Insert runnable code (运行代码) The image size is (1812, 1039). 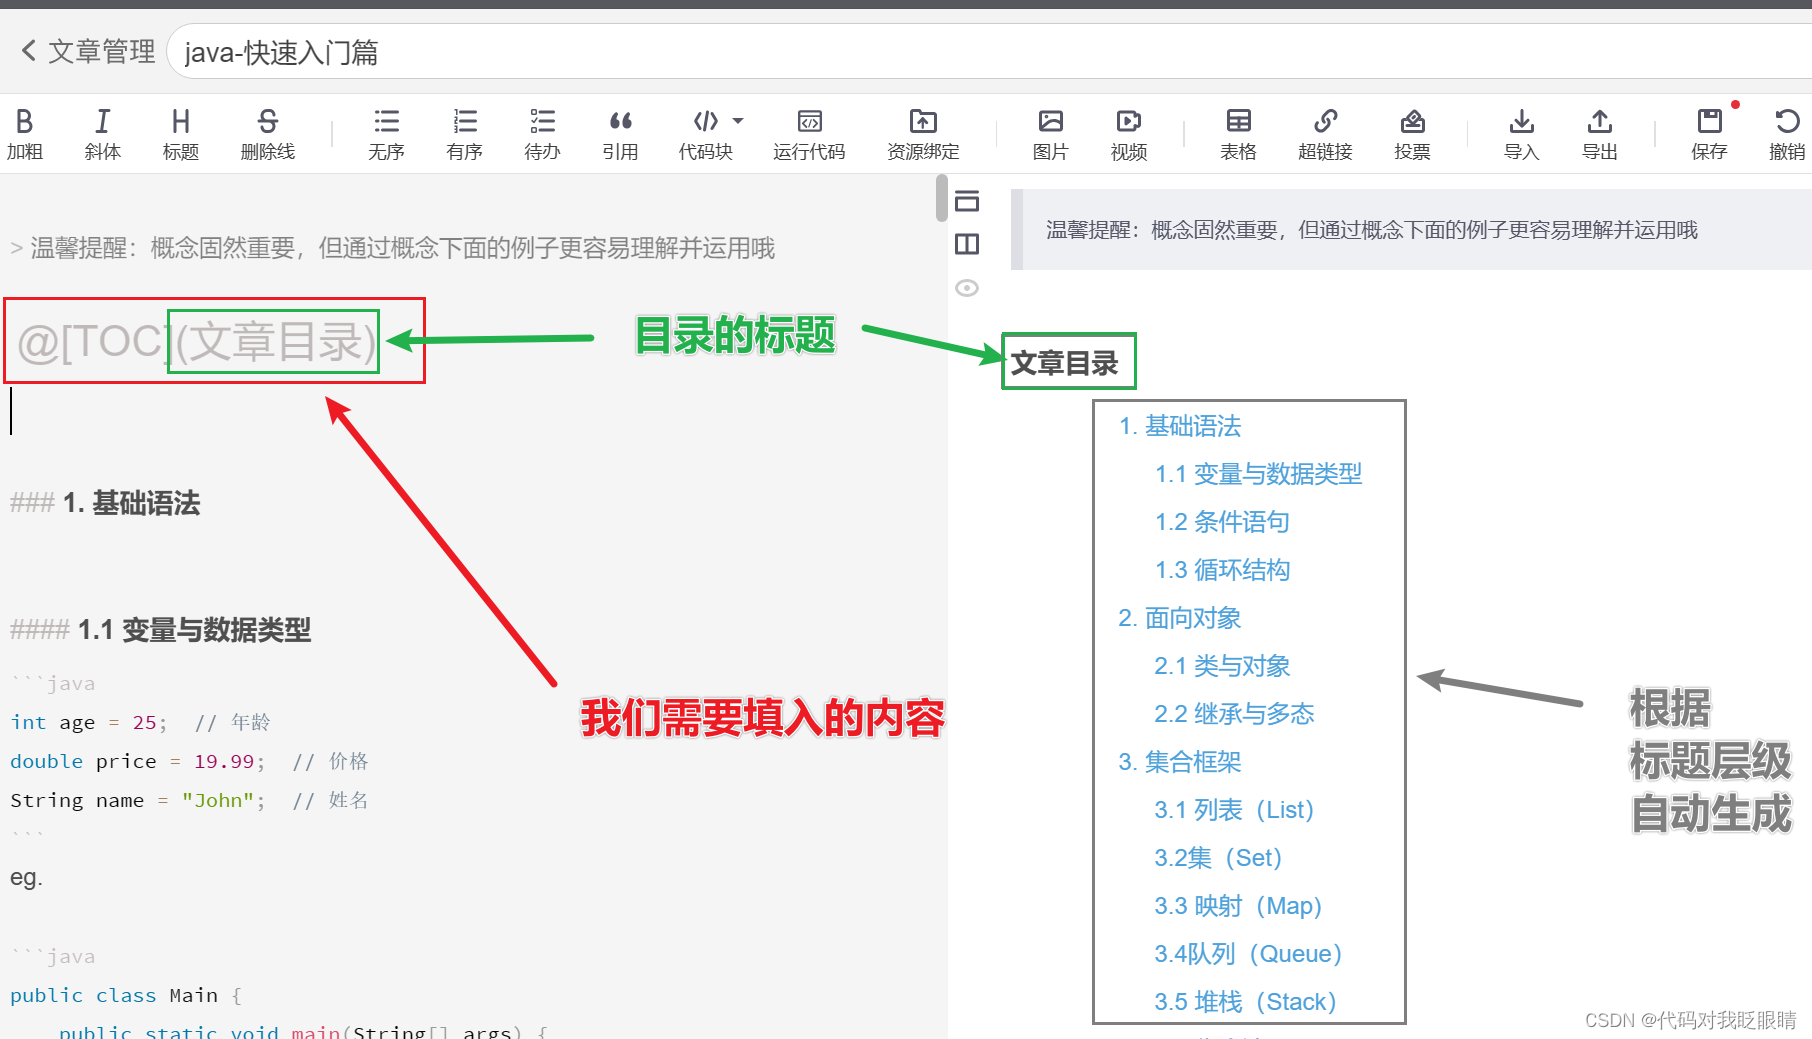click(x=809, y=134)
